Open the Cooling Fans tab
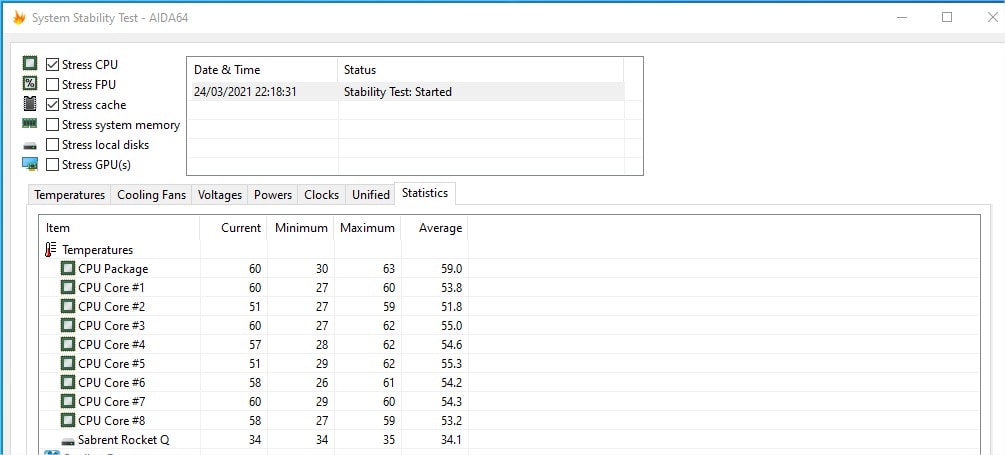The image size is (1005, 455). [x=151, y=195]
